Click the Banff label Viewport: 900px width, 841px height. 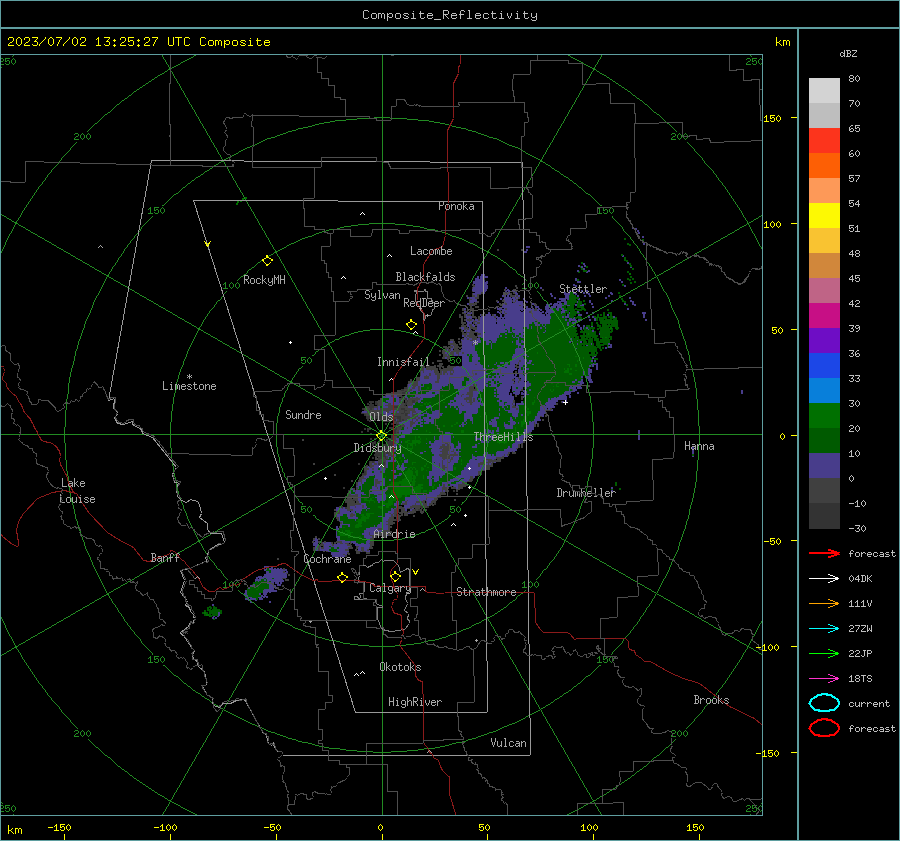[165, 557]
